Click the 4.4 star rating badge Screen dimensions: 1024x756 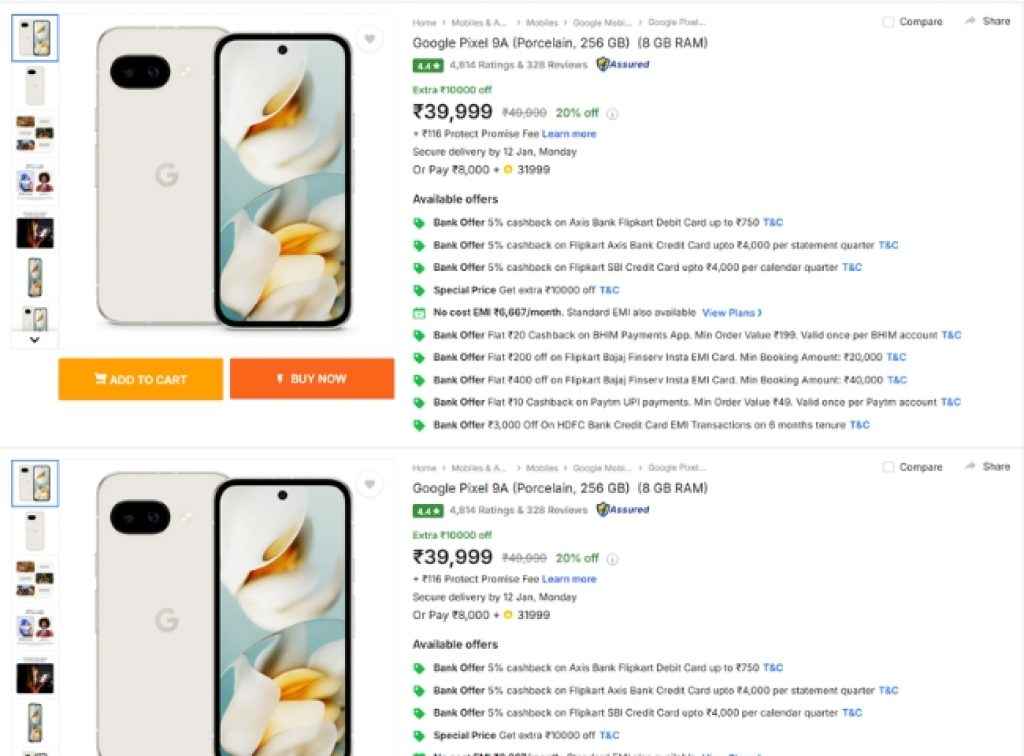coord(428,64)
